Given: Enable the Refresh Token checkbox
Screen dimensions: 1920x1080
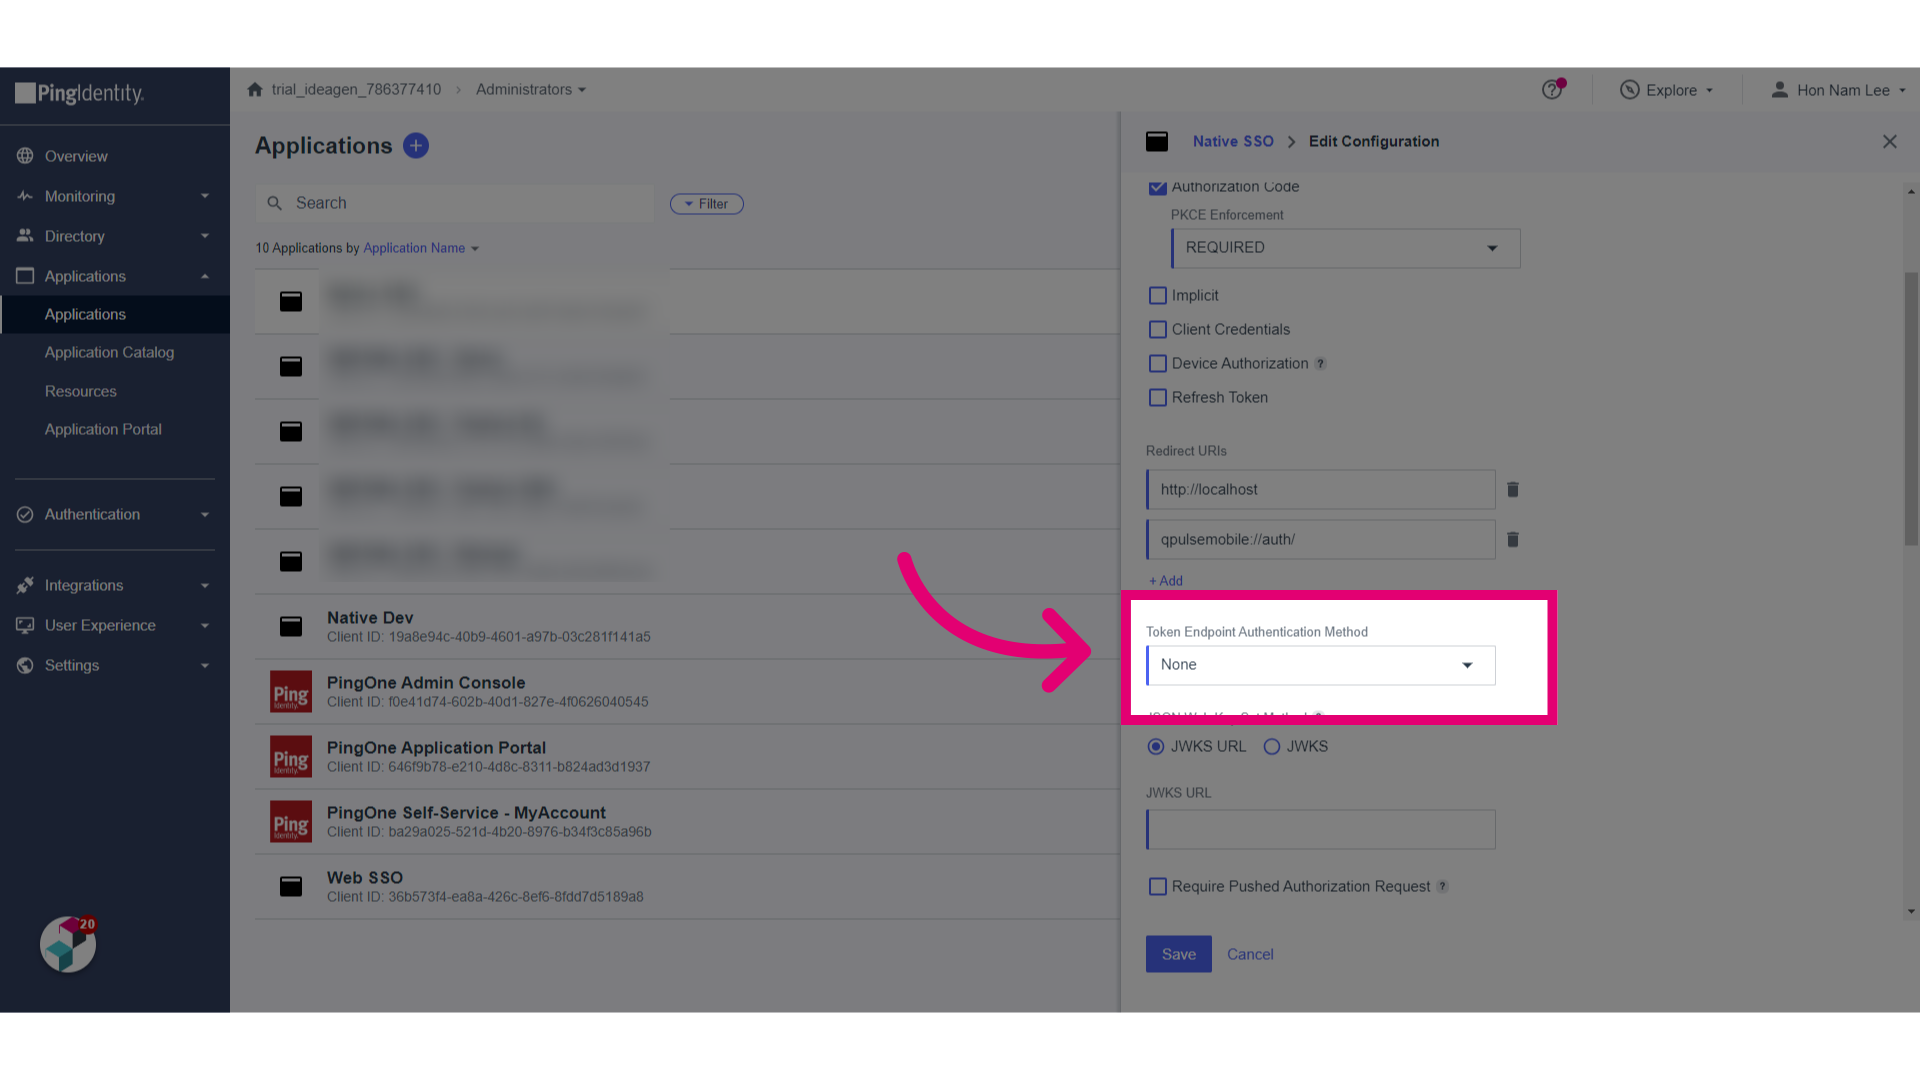Looking at the screenshot, I should pos(1158,398).
